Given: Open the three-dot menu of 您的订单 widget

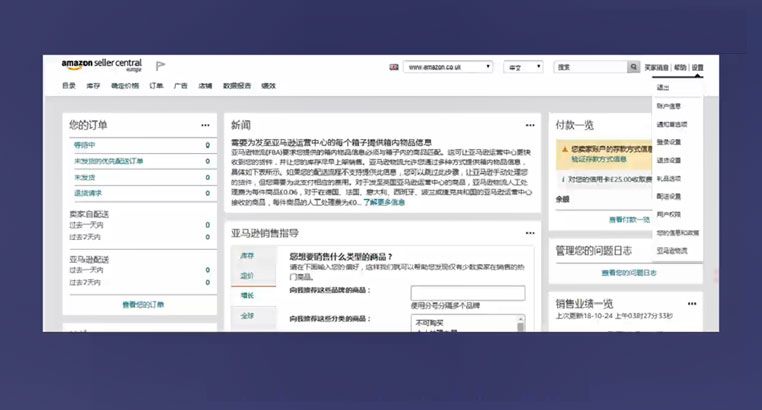Looking at the screenshot, I should [x=205, y=125].
